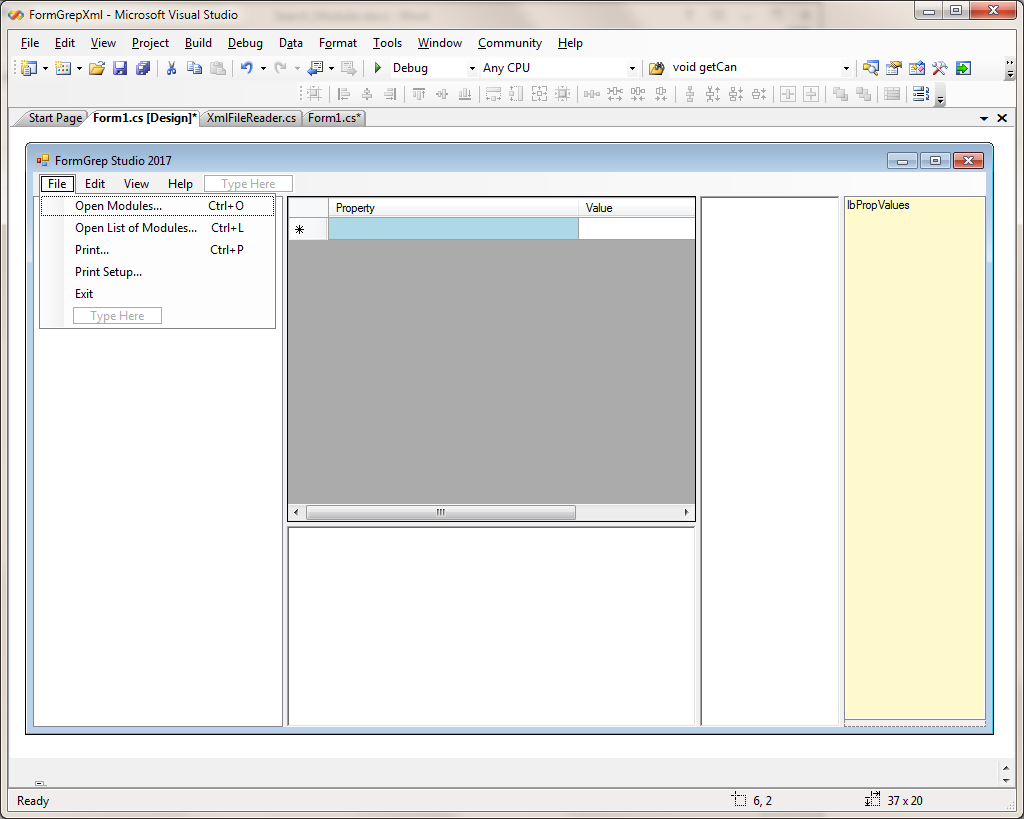Switch to the XmlFileReader.cs tab
This screenshot has height=819, width=1024.
tap(251, 118)
